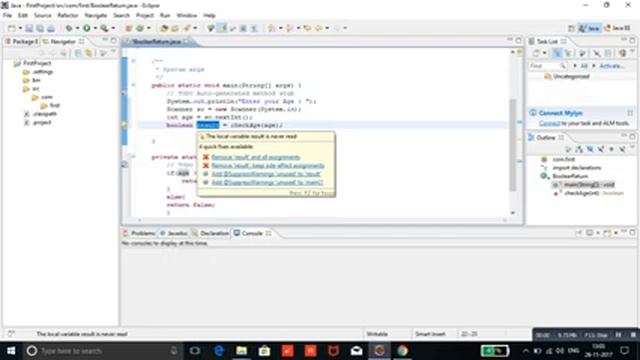The height and width of the screenshot is (360, 640).
Task: Switch to the Declaration tab
Action: coord(211,233)
